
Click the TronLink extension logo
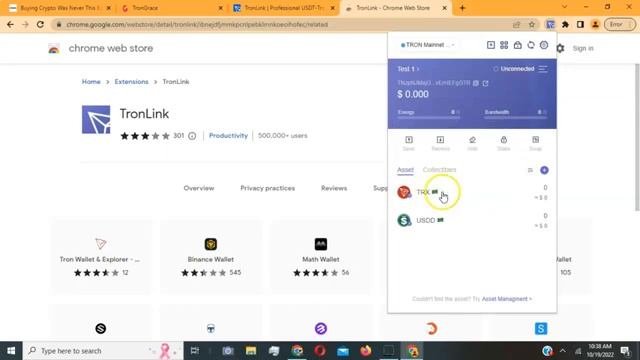tap(96, 120)
